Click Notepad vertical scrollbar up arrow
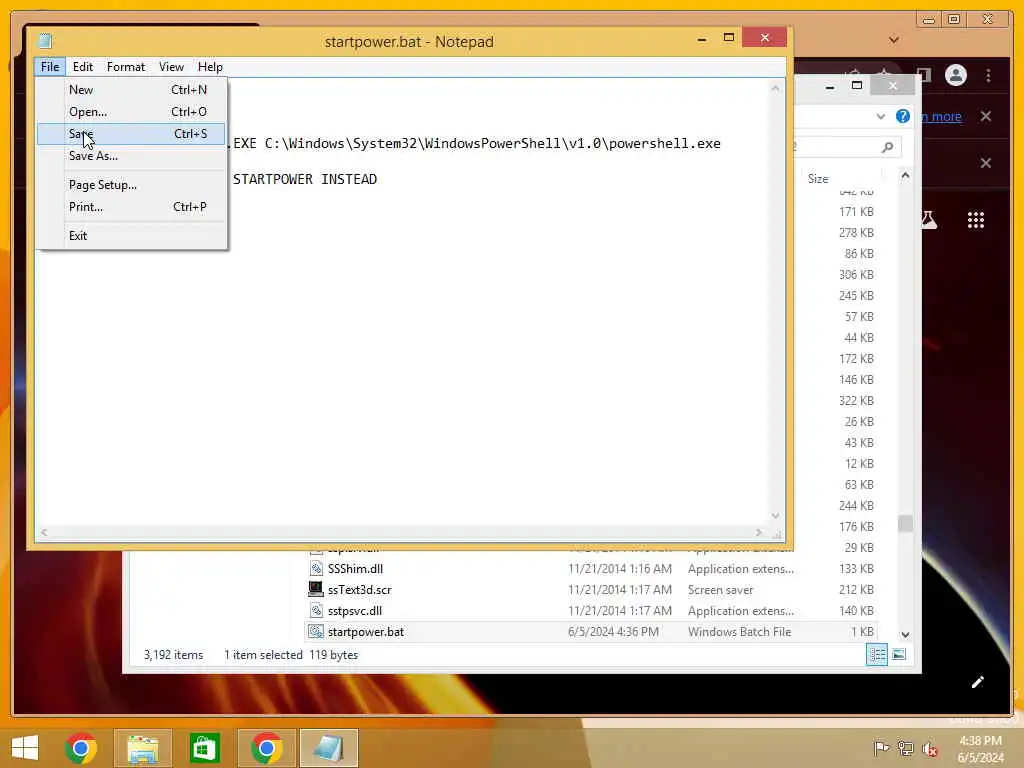The width and height of the screenshot is (1024, 768). point(775,88)
